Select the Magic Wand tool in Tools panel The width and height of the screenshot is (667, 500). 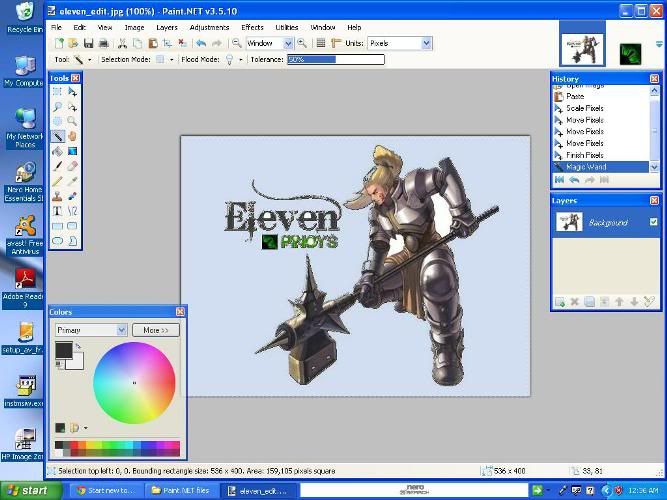tap(57, 136)
